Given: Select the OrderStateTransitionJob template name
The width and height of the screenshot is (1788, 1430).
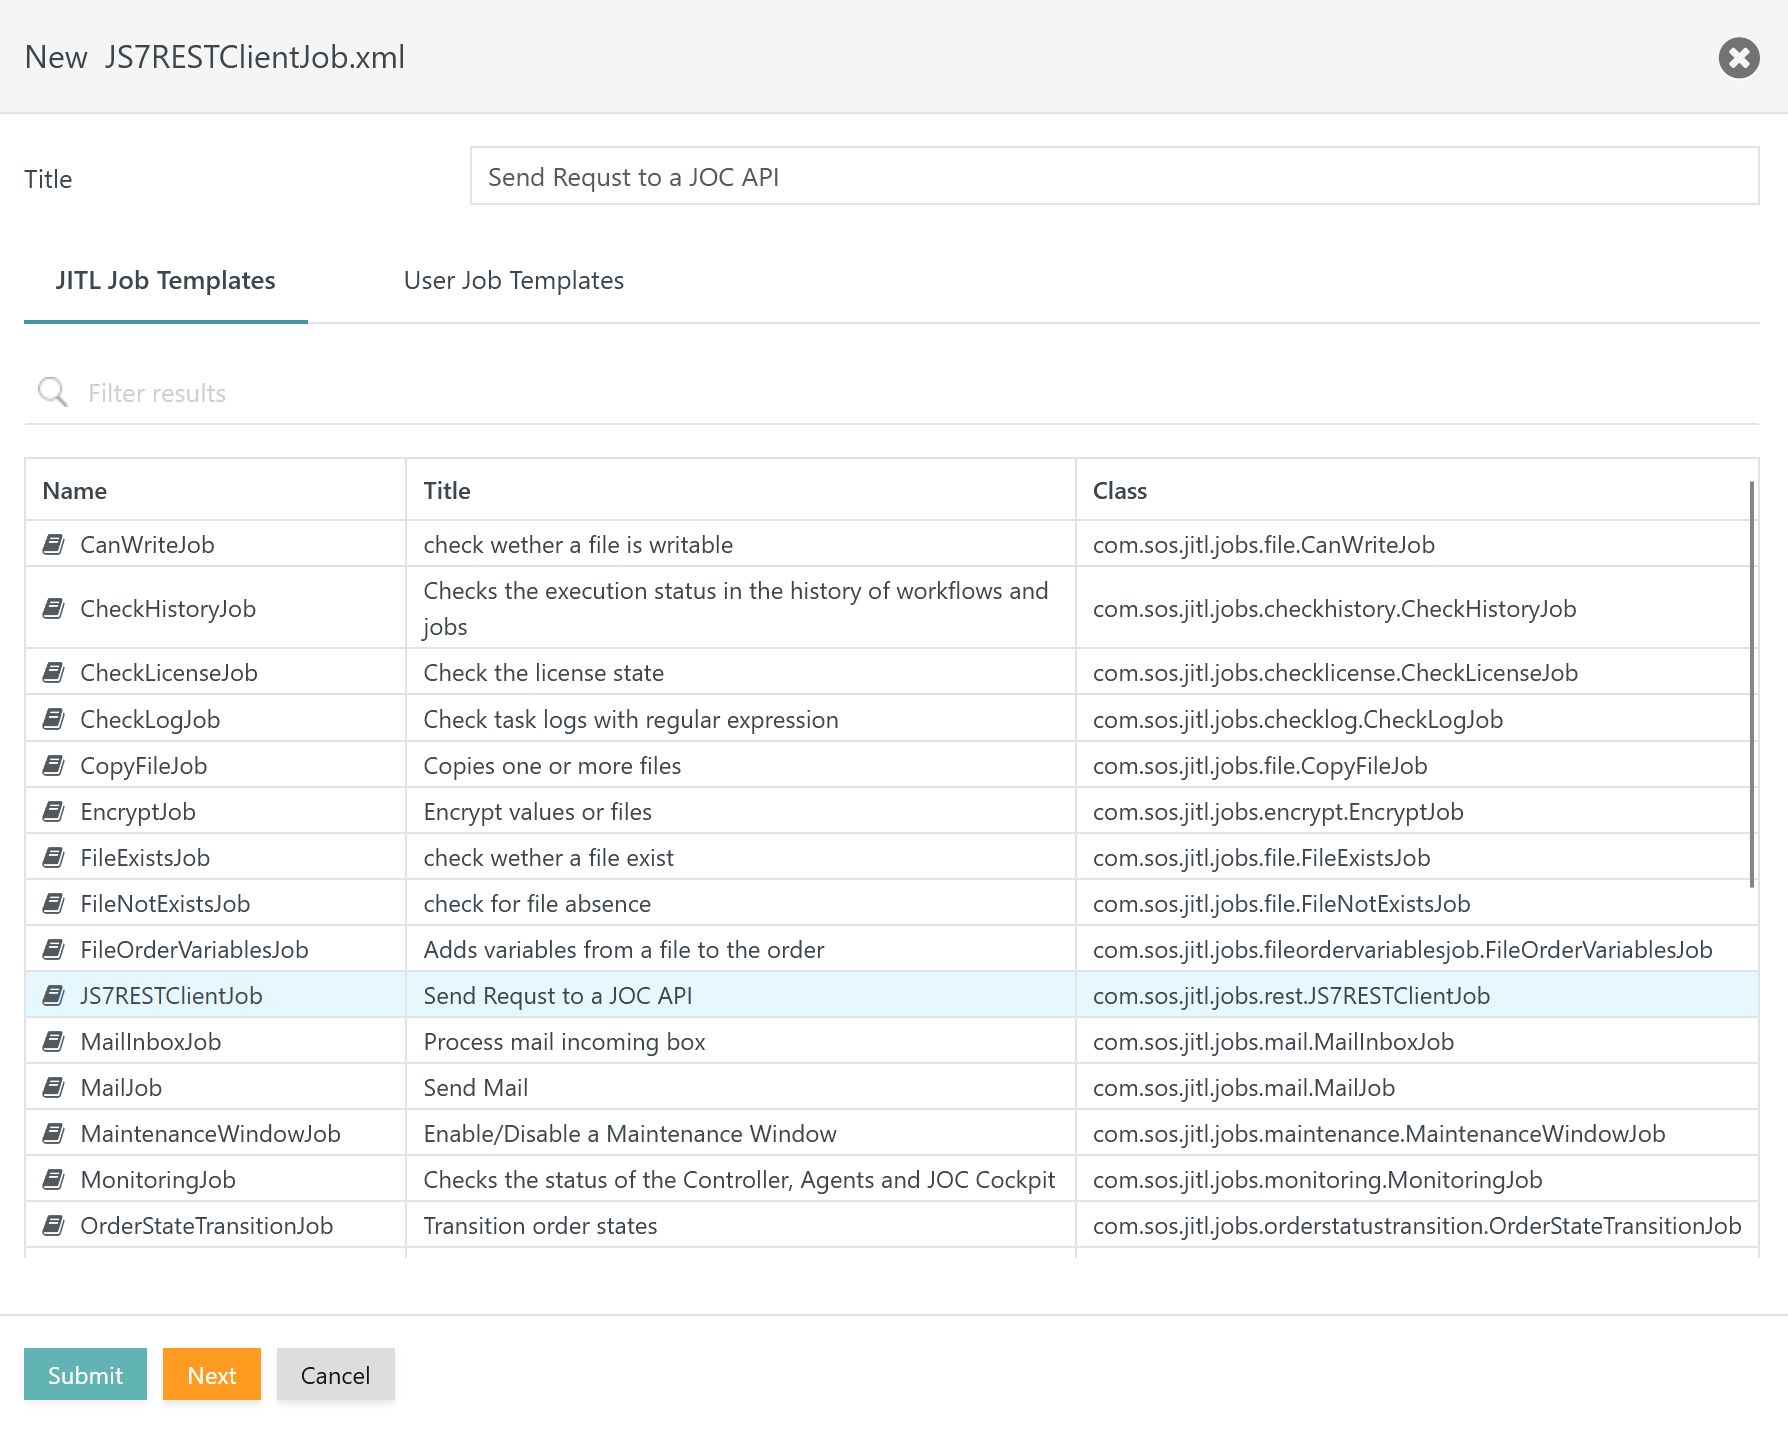Looking at the screenshot, I should 206,1225.
